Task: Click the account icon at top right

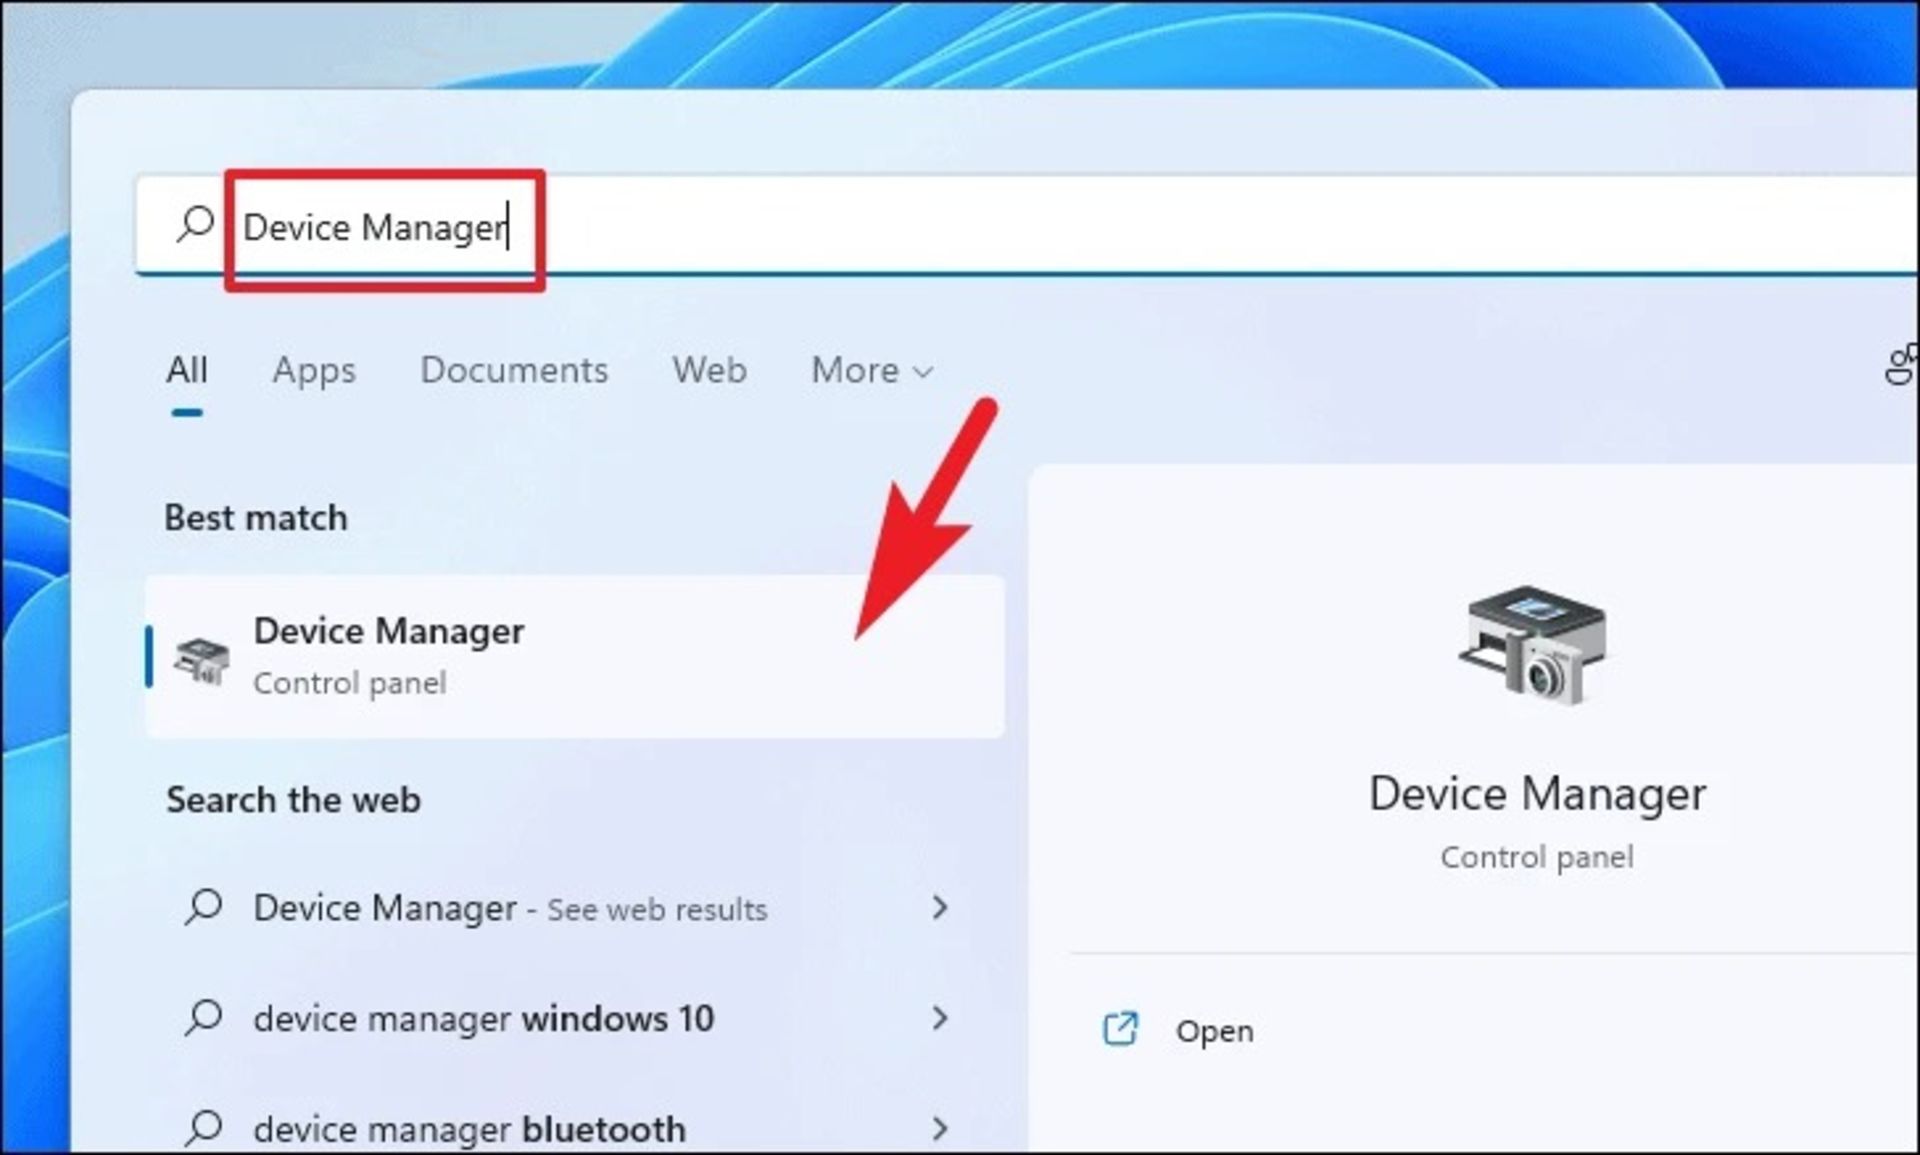Action: [1900, 366]
